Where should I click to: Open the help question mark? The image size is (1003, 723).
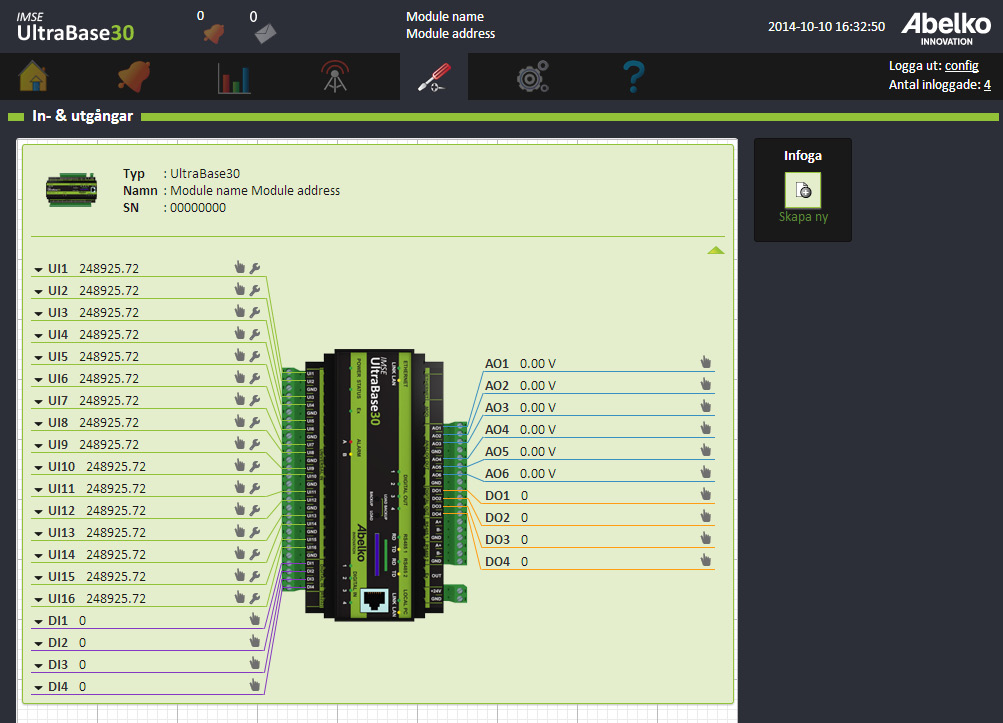(634, 77)
